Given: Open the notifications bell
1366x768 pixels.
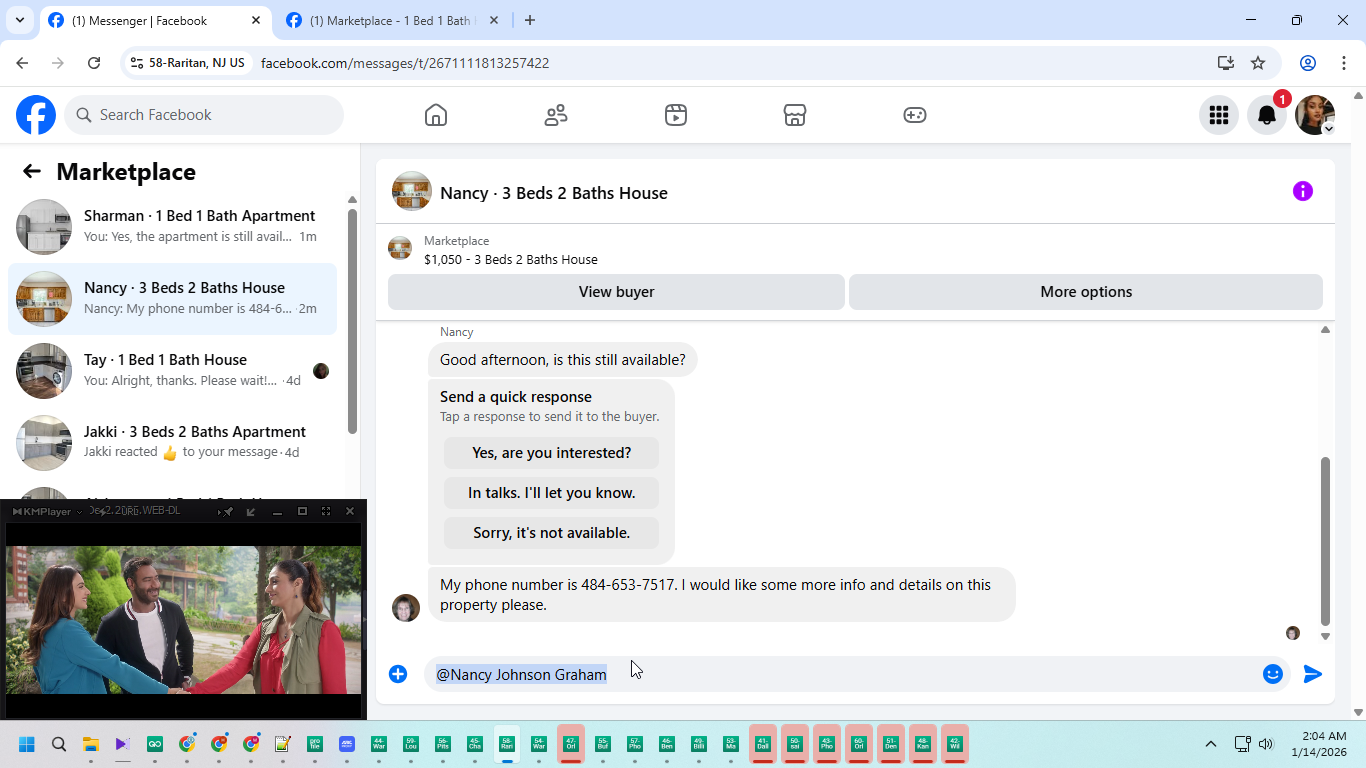Looking at the screenshot, I should 1267,115.
